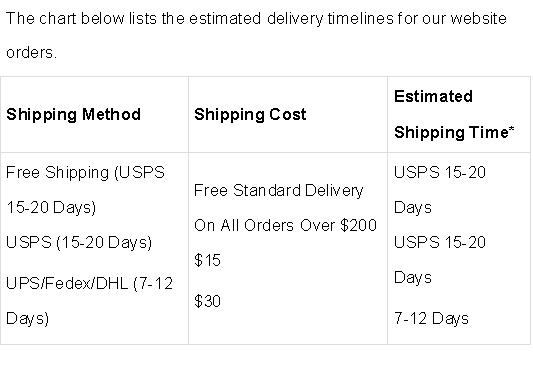Click second 'USPS 15-20' shipping time entry

pos(440,242)
